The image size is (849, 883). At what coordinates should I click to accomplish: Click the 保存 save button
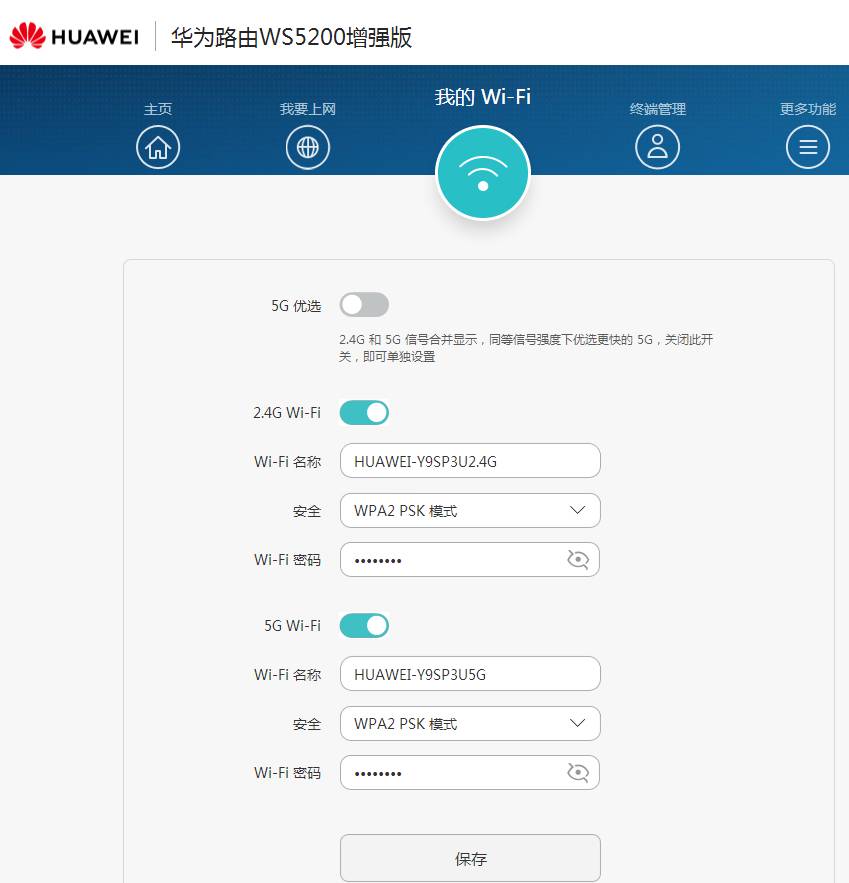click(x=470, y=858)
